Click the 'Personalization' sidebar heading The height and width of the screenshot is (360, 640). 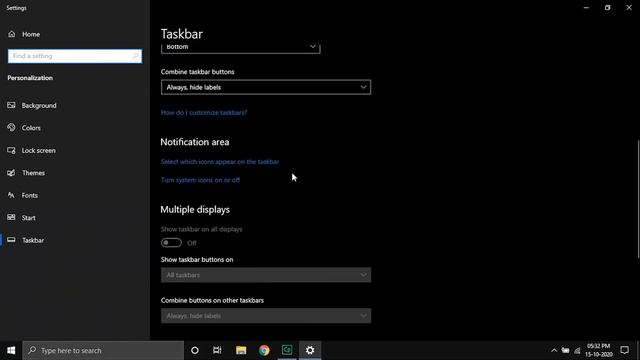[x=30, y=78]
